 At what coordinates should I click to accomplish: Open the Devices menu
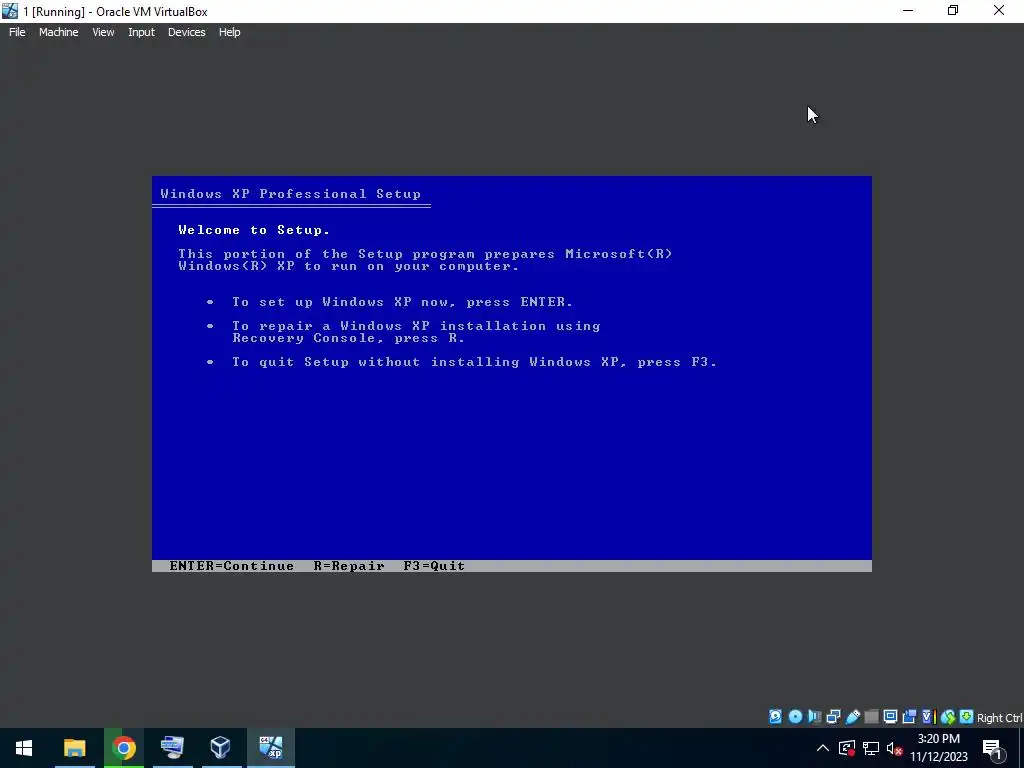coord(186,32)
